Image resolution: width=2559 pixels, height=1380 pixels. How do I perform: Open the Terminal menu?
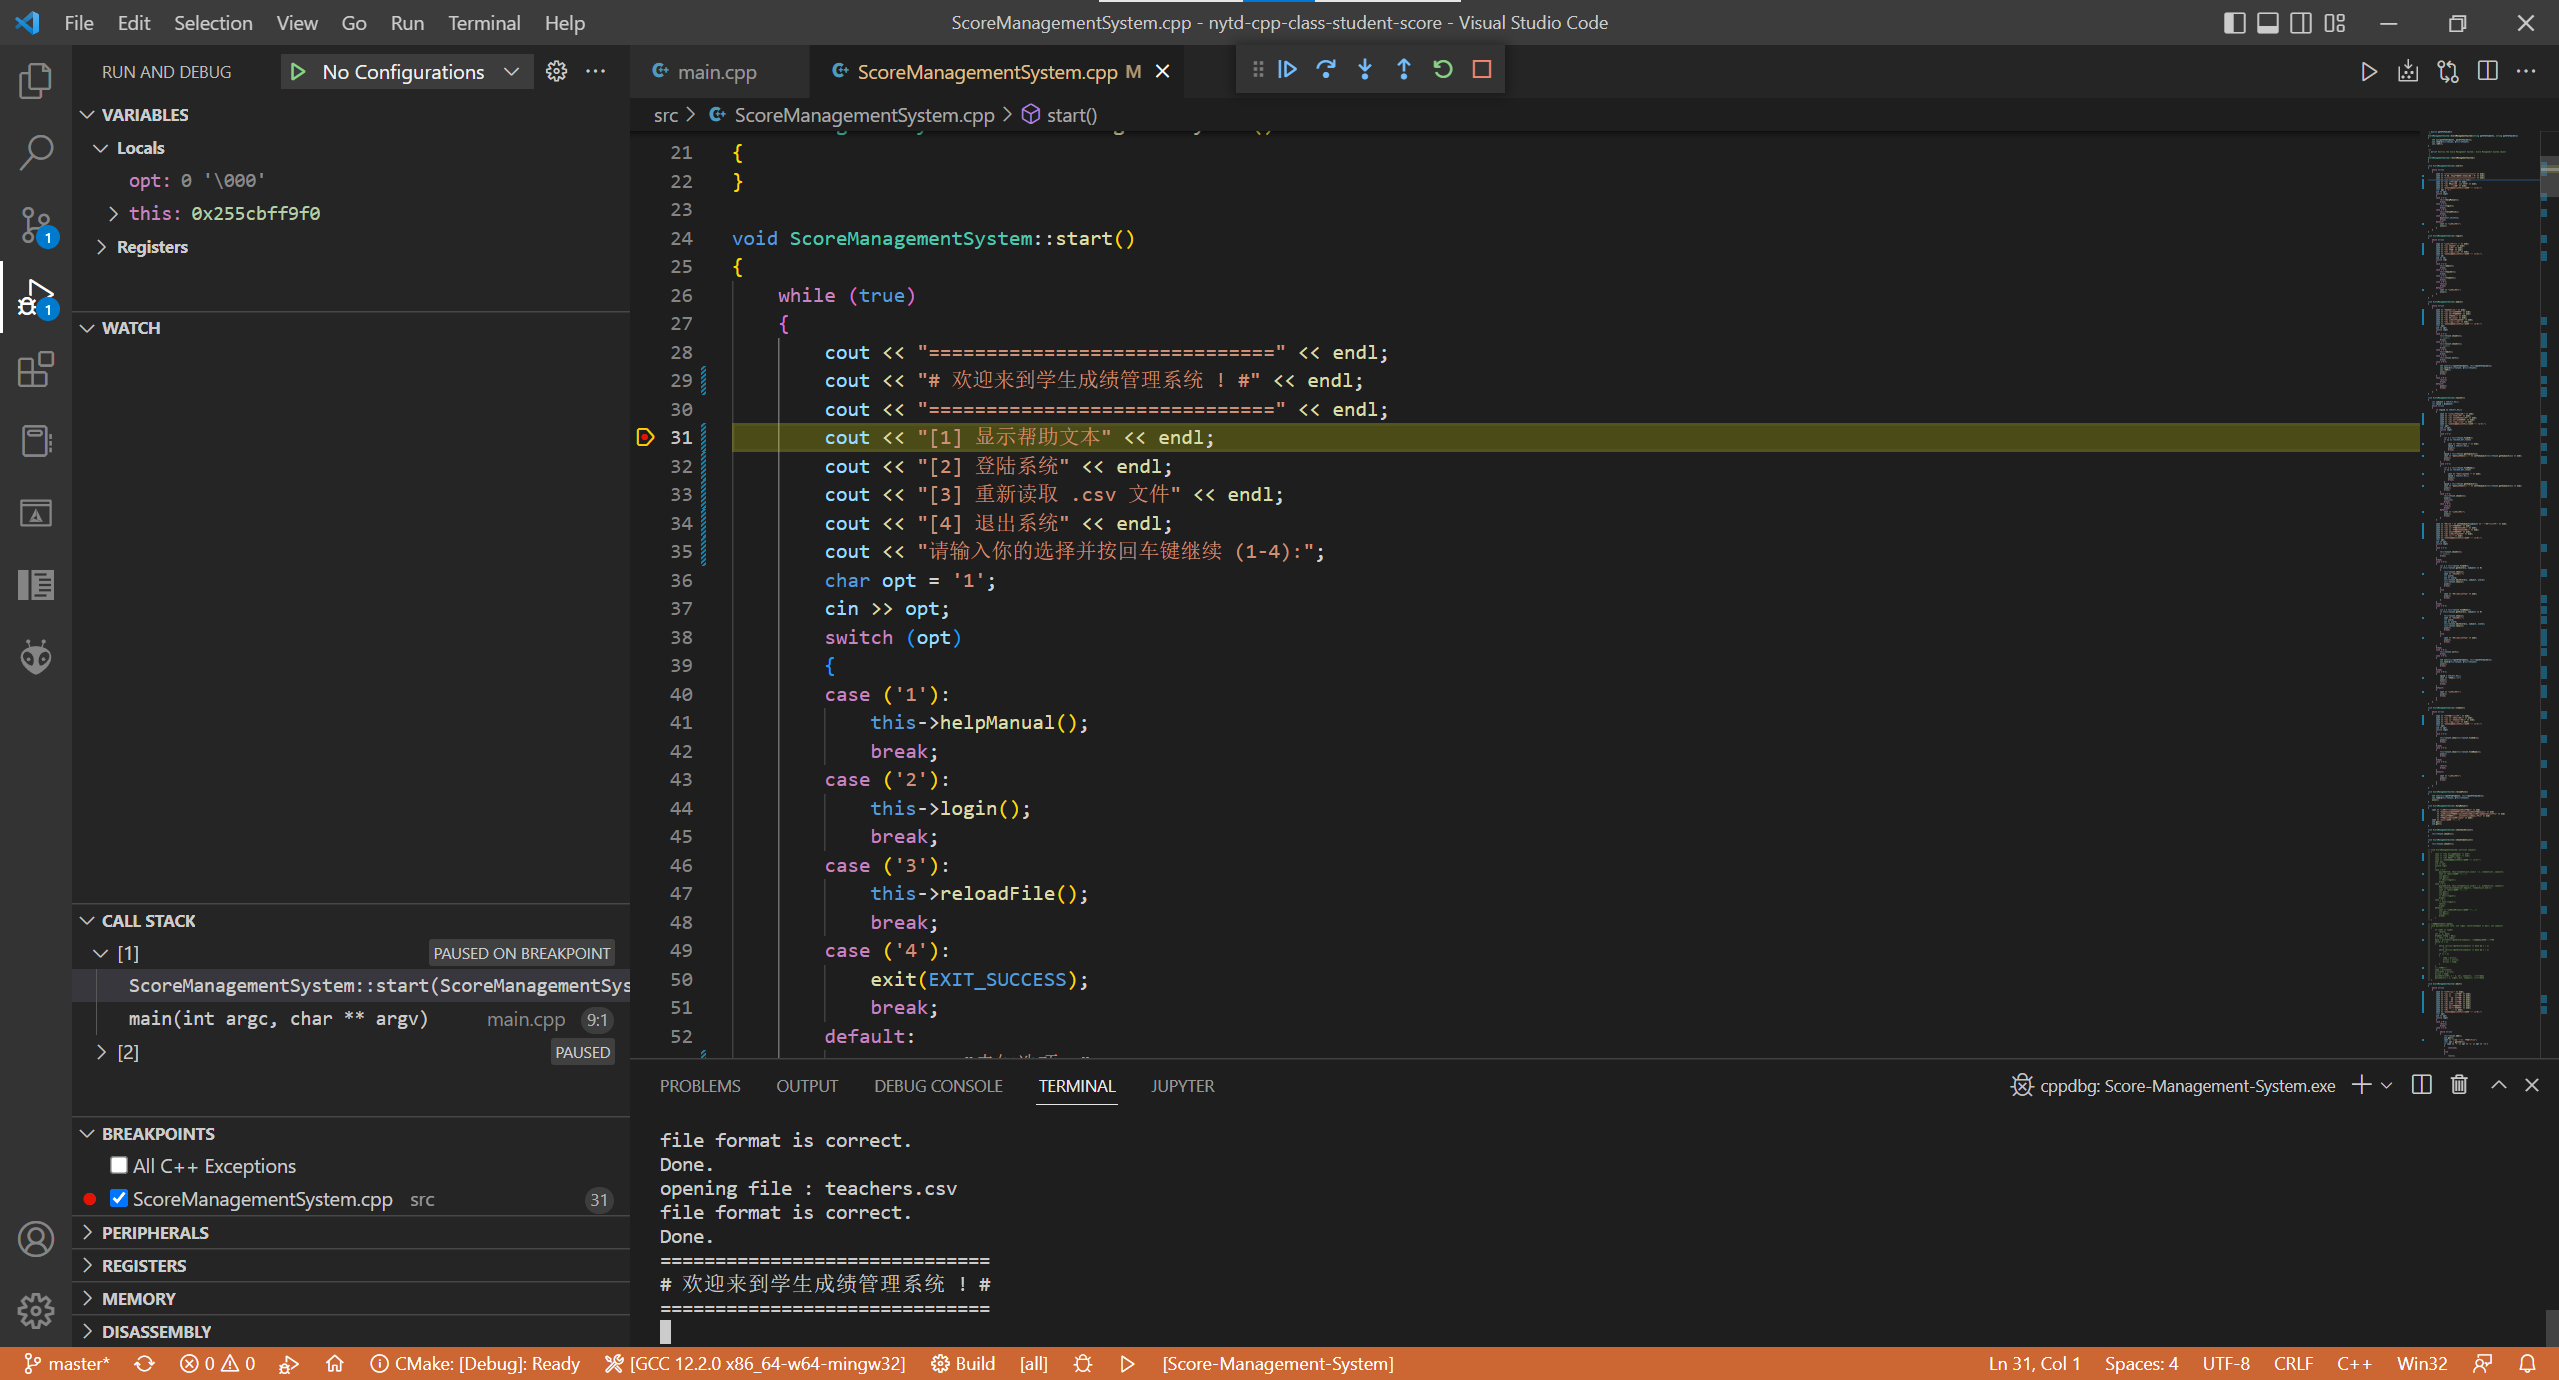pyautogui.click(x=483, y=22)
